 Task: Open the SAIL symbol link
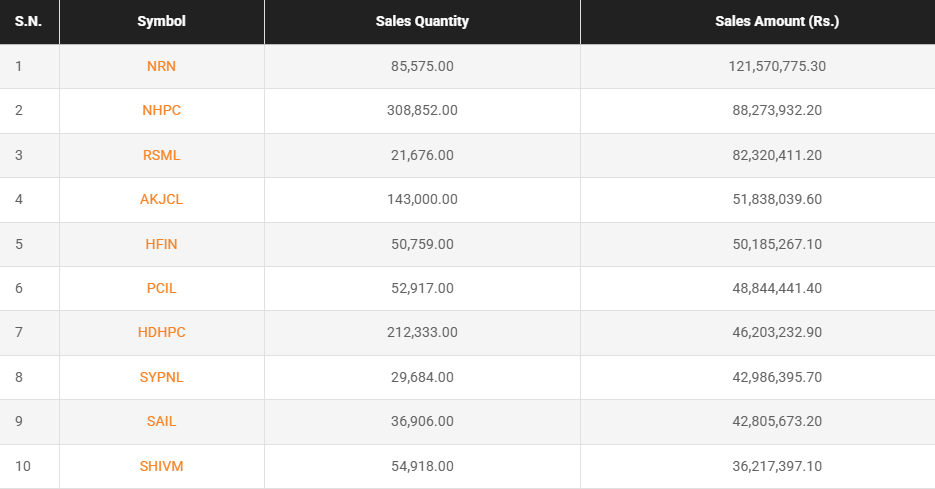coord(161,421)
